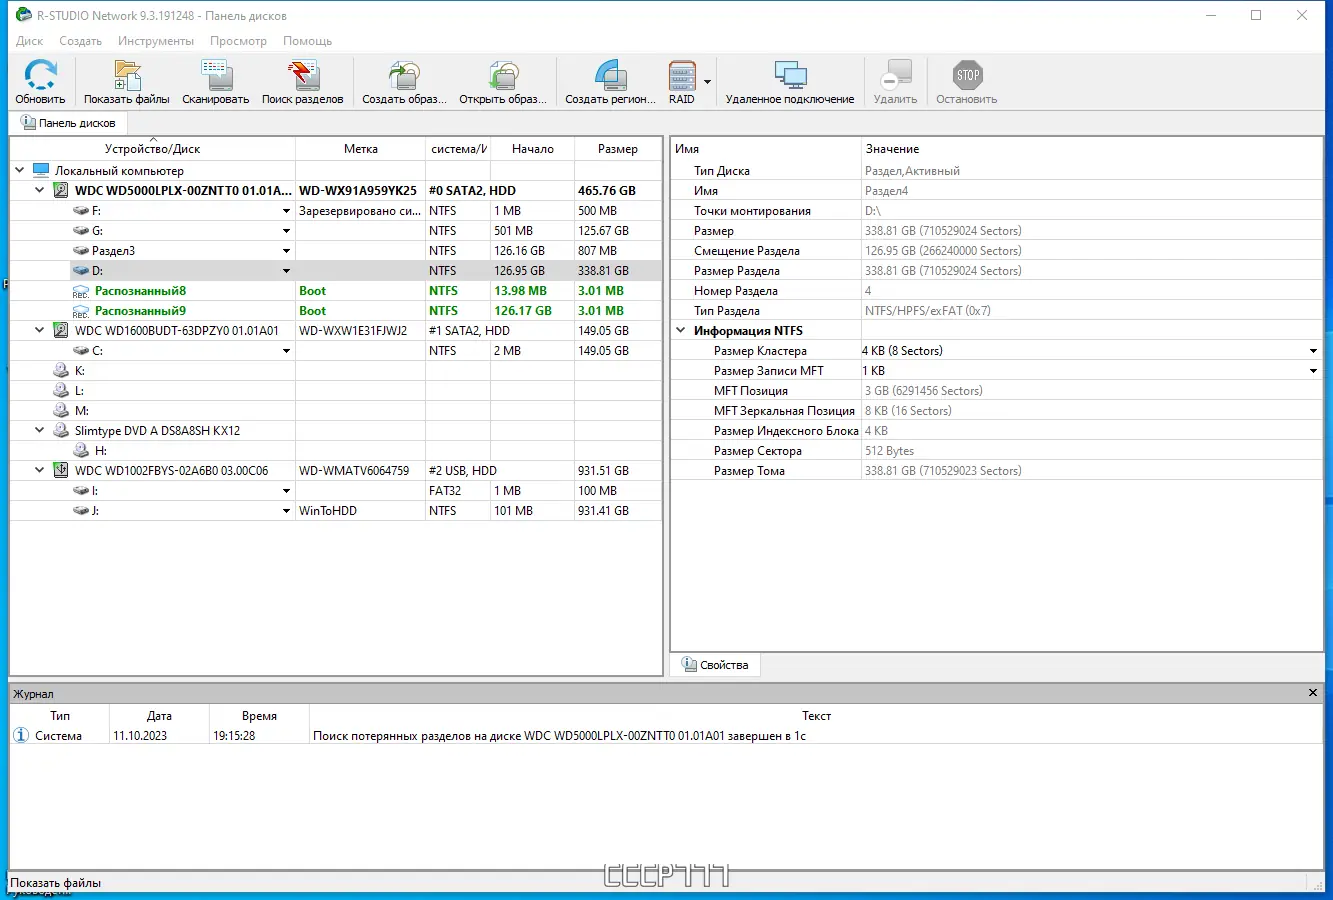Open the RAID dropdown arrow in toolbar
The image size is (1333, 900).
[708, 82]
